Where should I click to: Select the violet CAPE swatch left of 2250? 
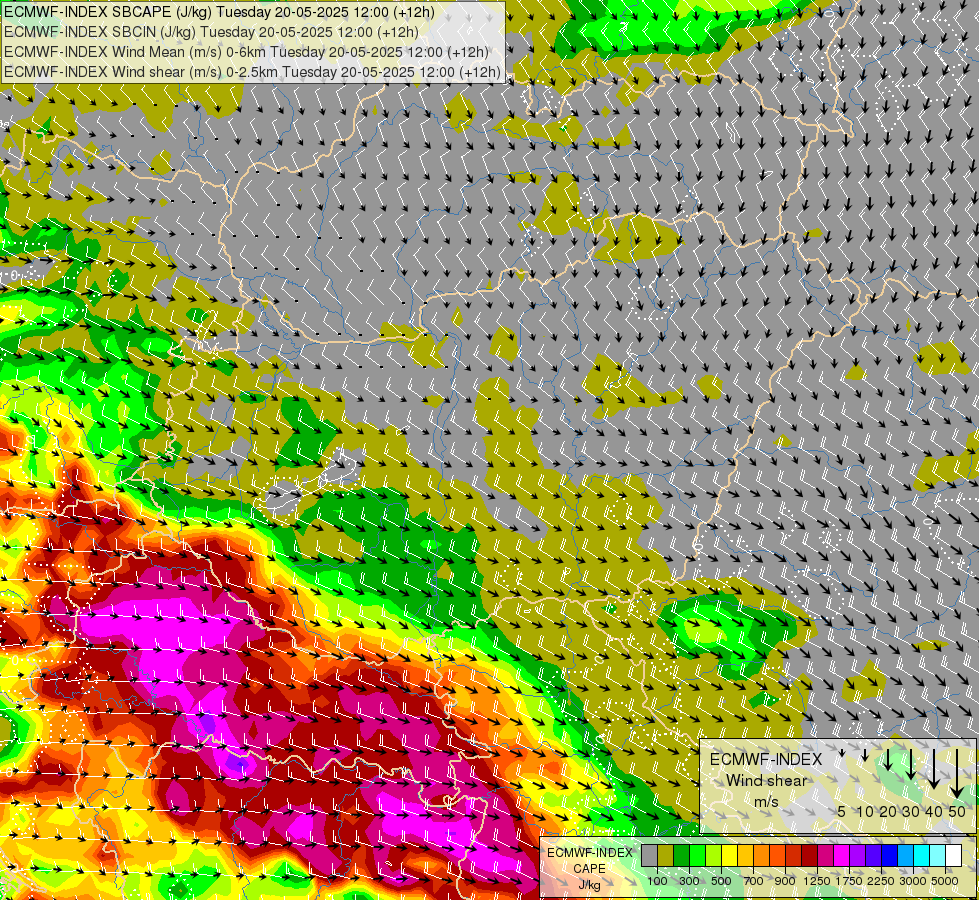tap(873, 856)
